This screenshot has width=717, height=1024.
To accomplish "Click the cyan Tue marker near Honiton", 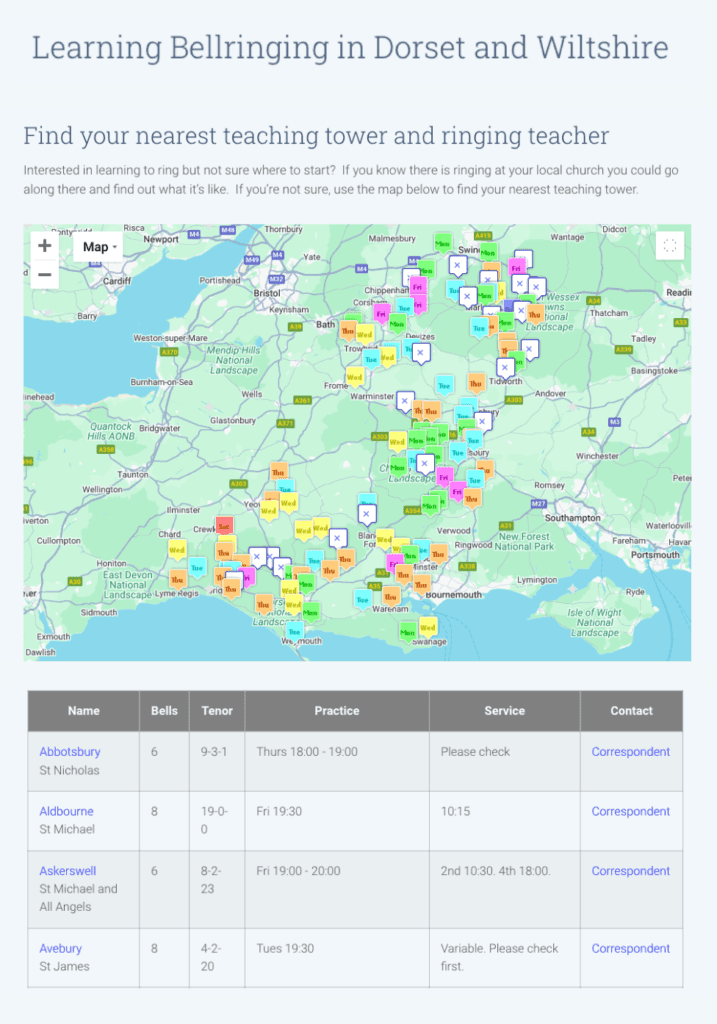I will pyautogui.click(x=198, y=566).
